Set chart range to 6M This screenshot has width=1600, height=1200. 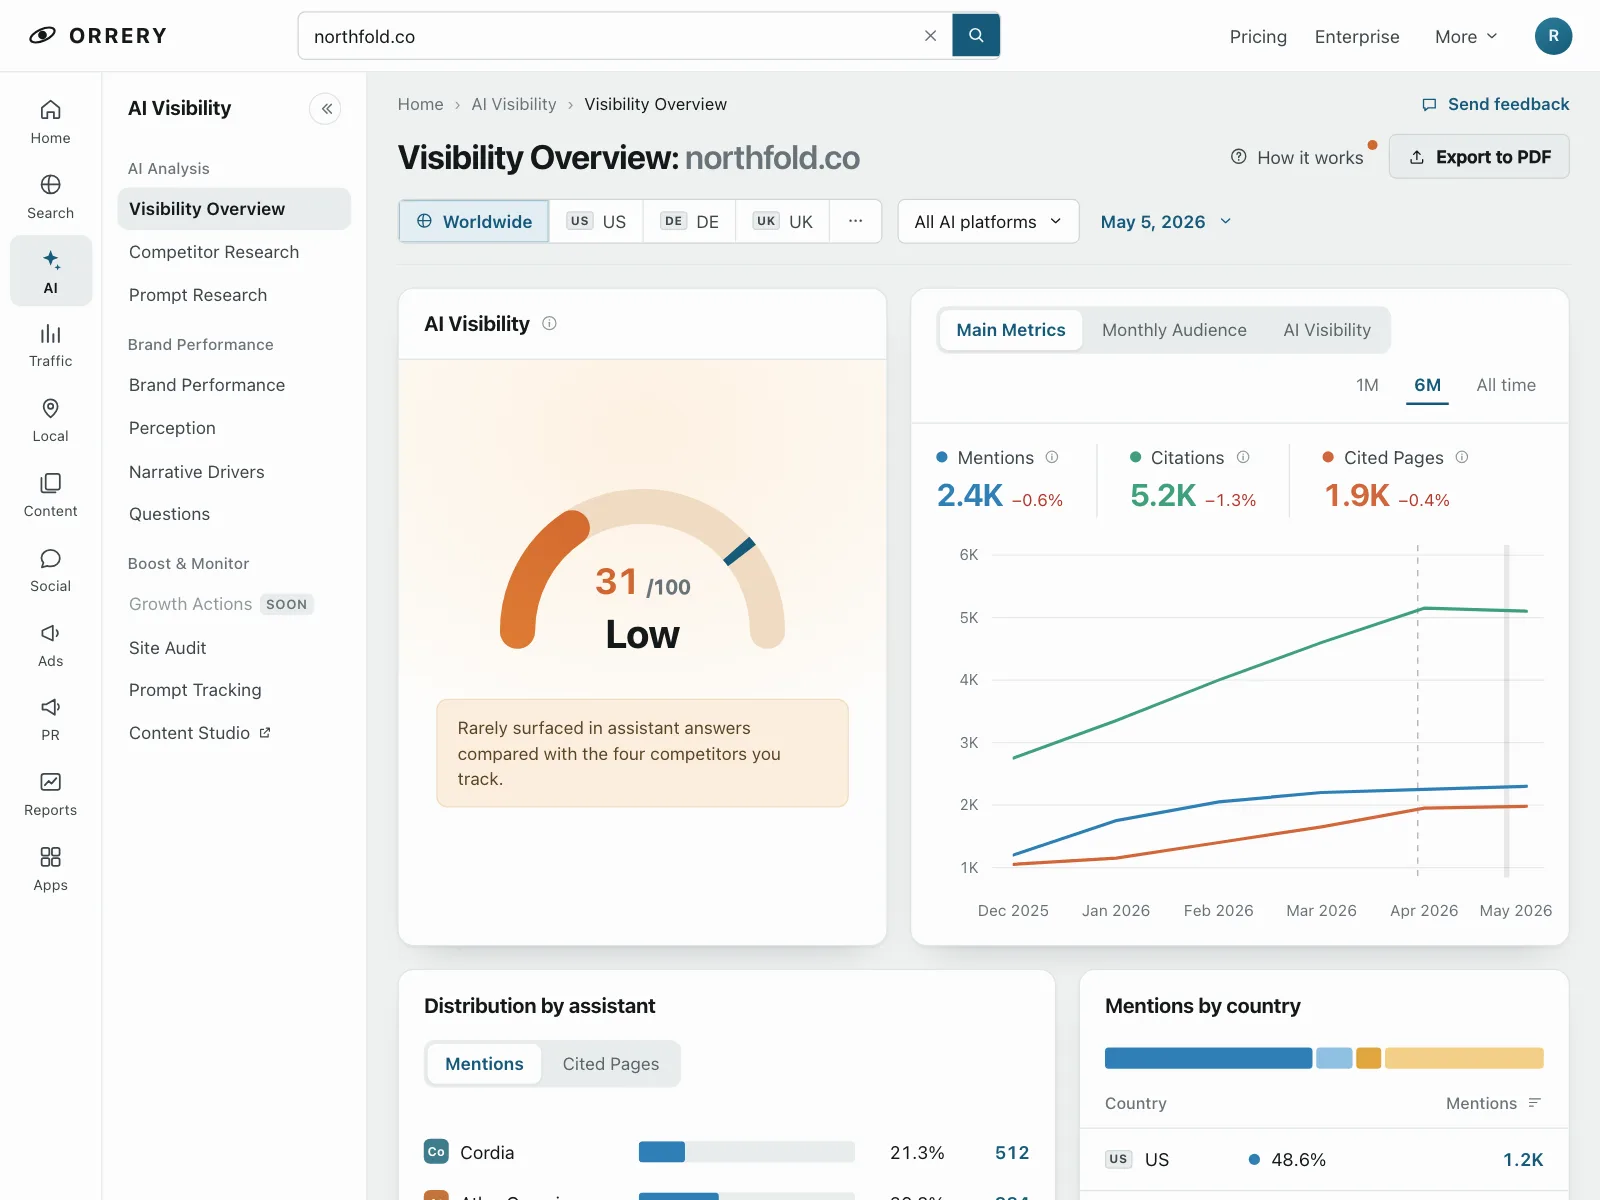point(1427,385)
